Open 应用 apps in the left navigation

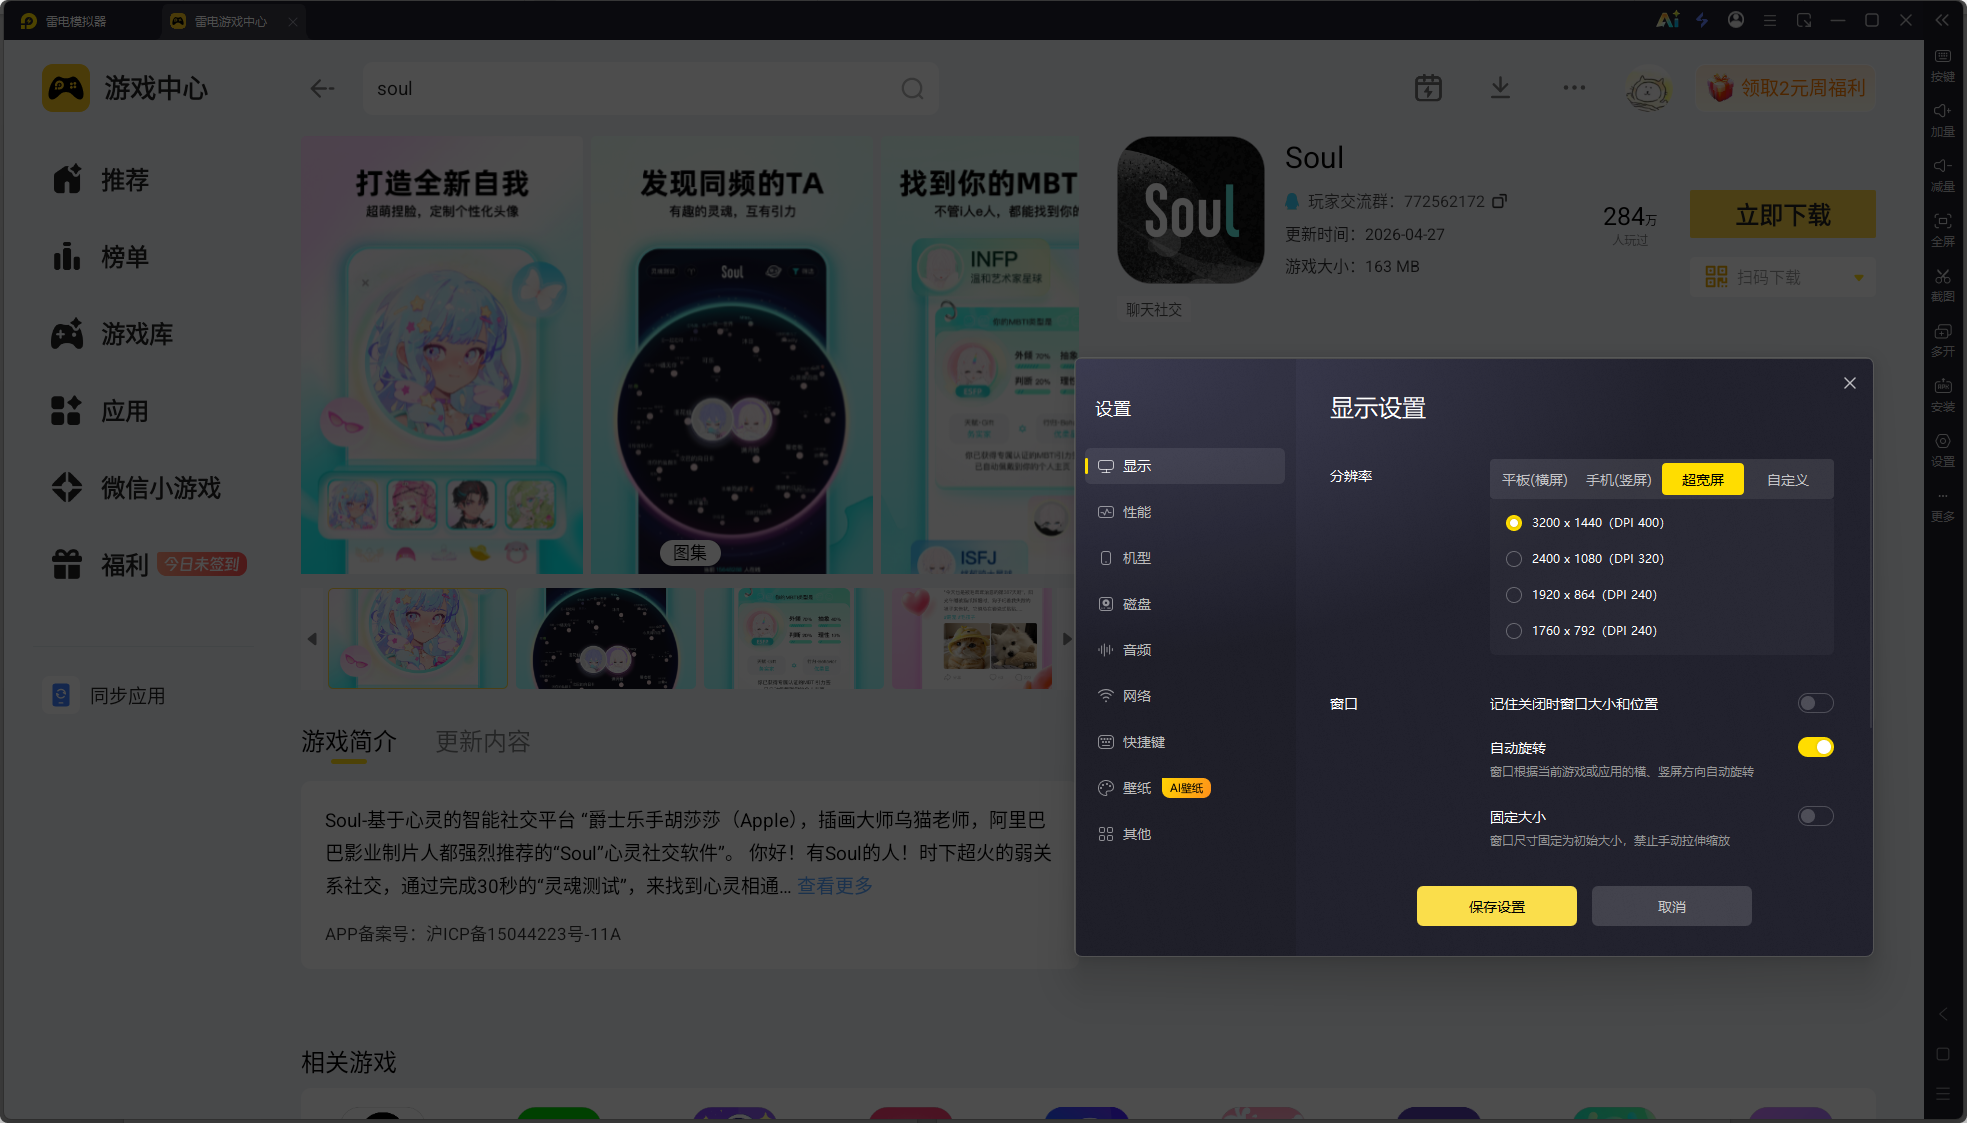point(100,411)
